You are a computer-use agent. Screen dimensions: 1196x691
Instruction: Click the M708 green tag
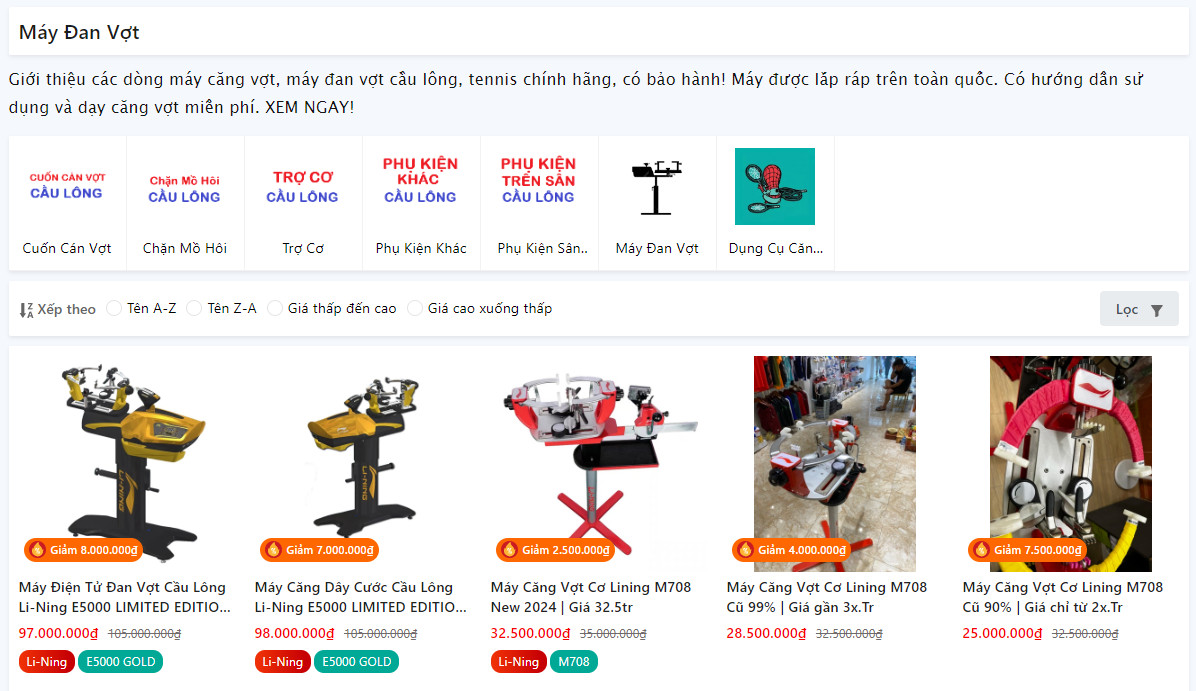click(574, 662)
